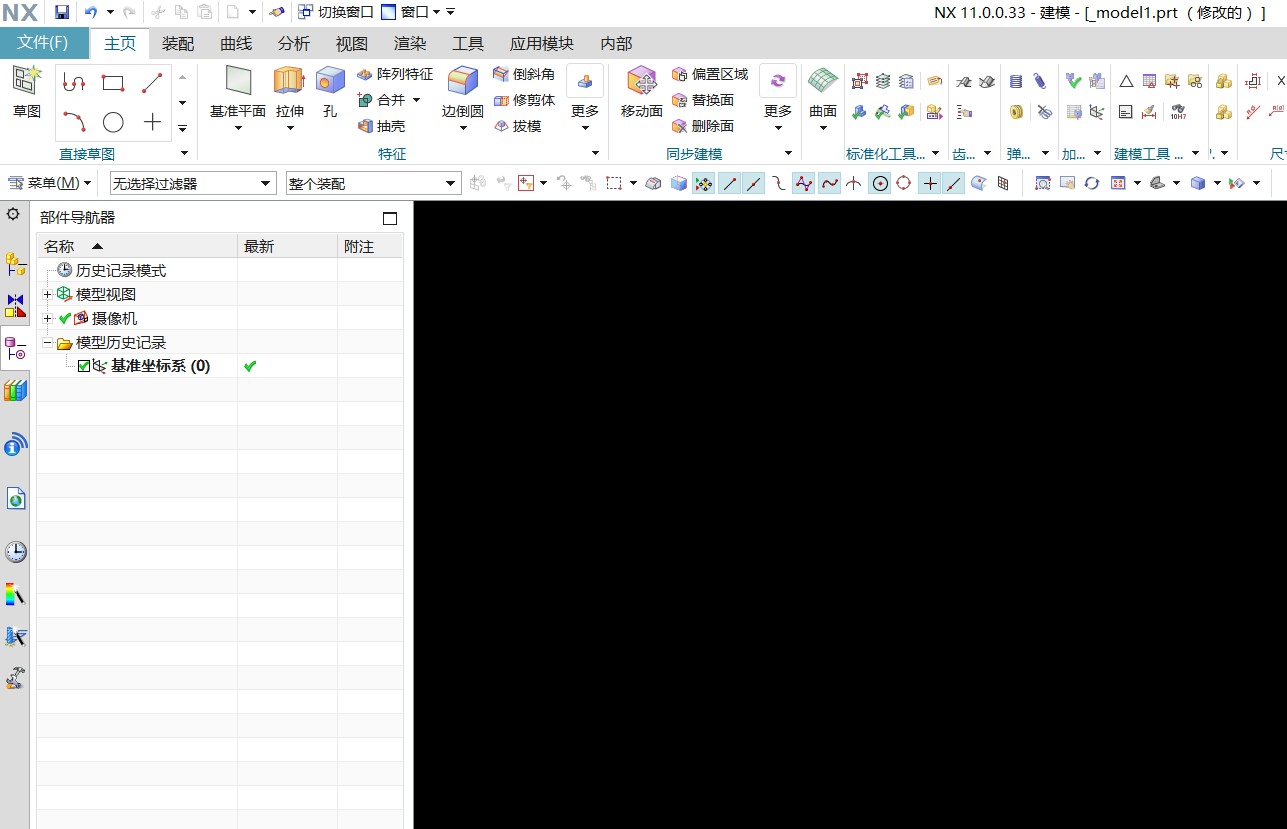Image resolution: width=1287 pixels, height=829 pixels.
Task: Select the Rectangle sketch tool
Action: [x=113, y=83]
